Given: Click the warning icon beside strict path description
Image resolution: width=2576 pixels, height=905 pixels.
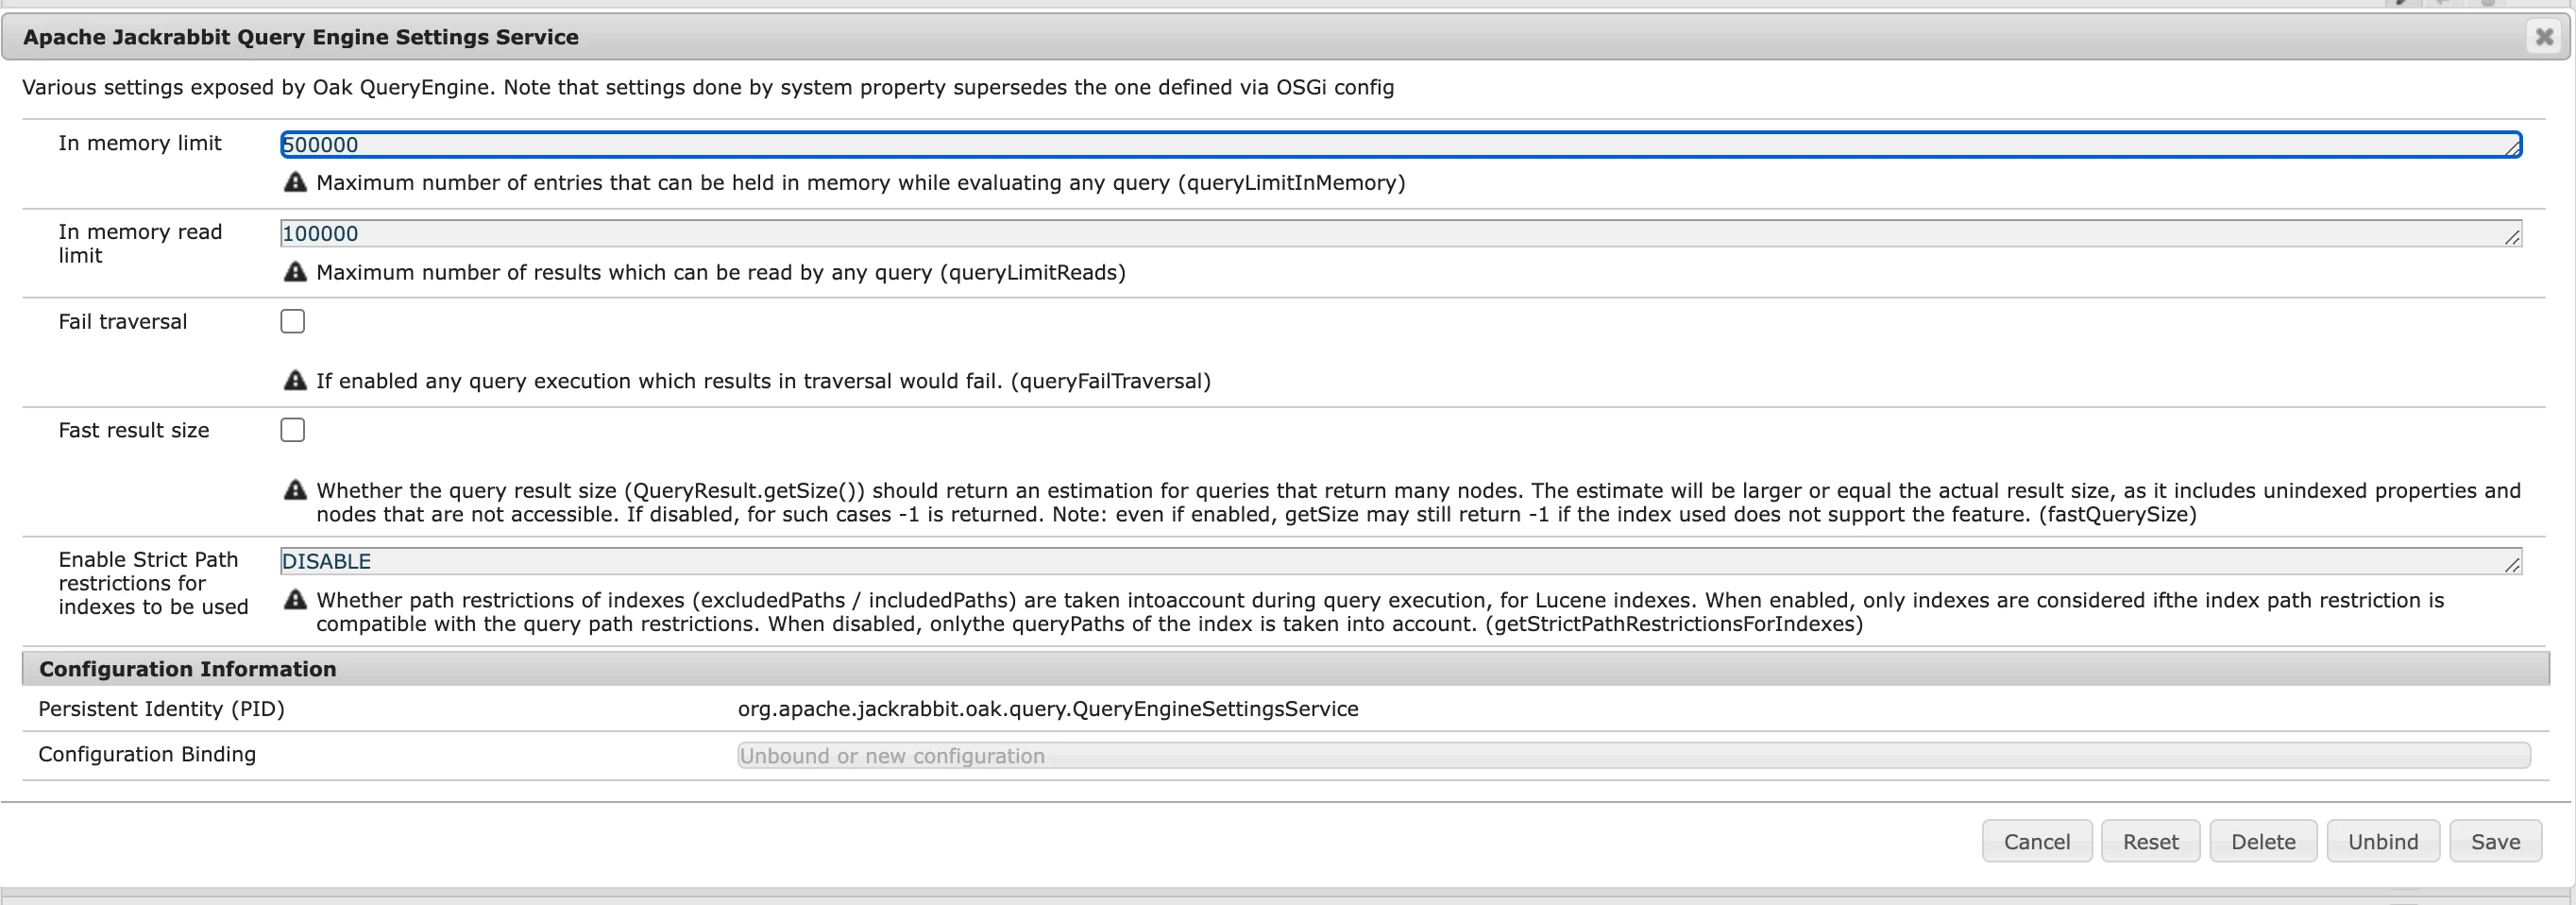Looking at the screenshot, I should point(295,599).
